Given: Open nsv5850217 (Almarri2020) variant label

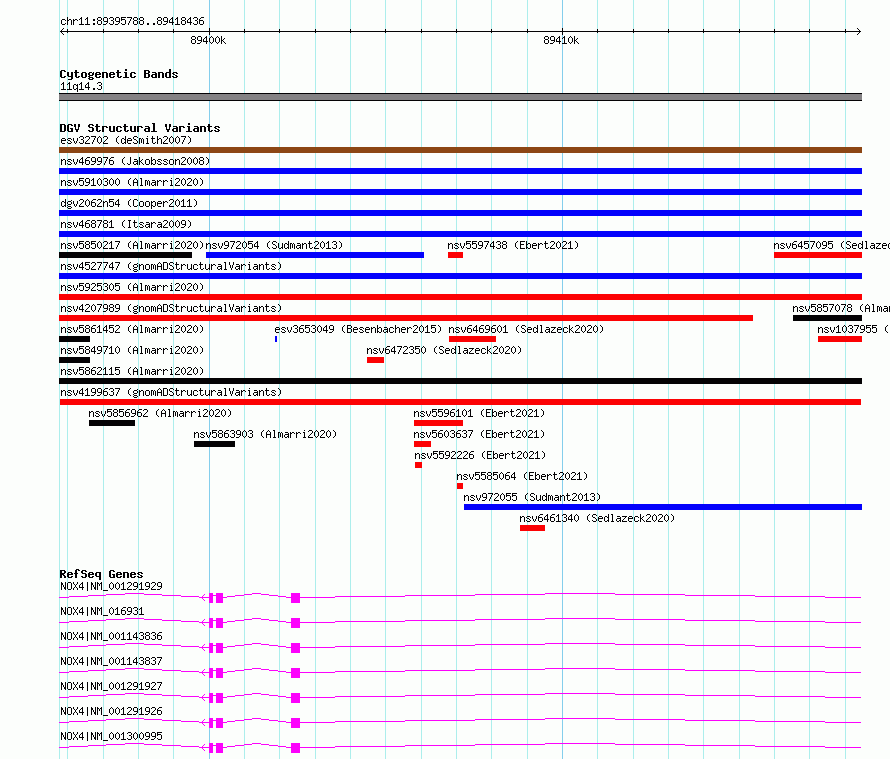Looking at the screenshot, I should (132, 245).
